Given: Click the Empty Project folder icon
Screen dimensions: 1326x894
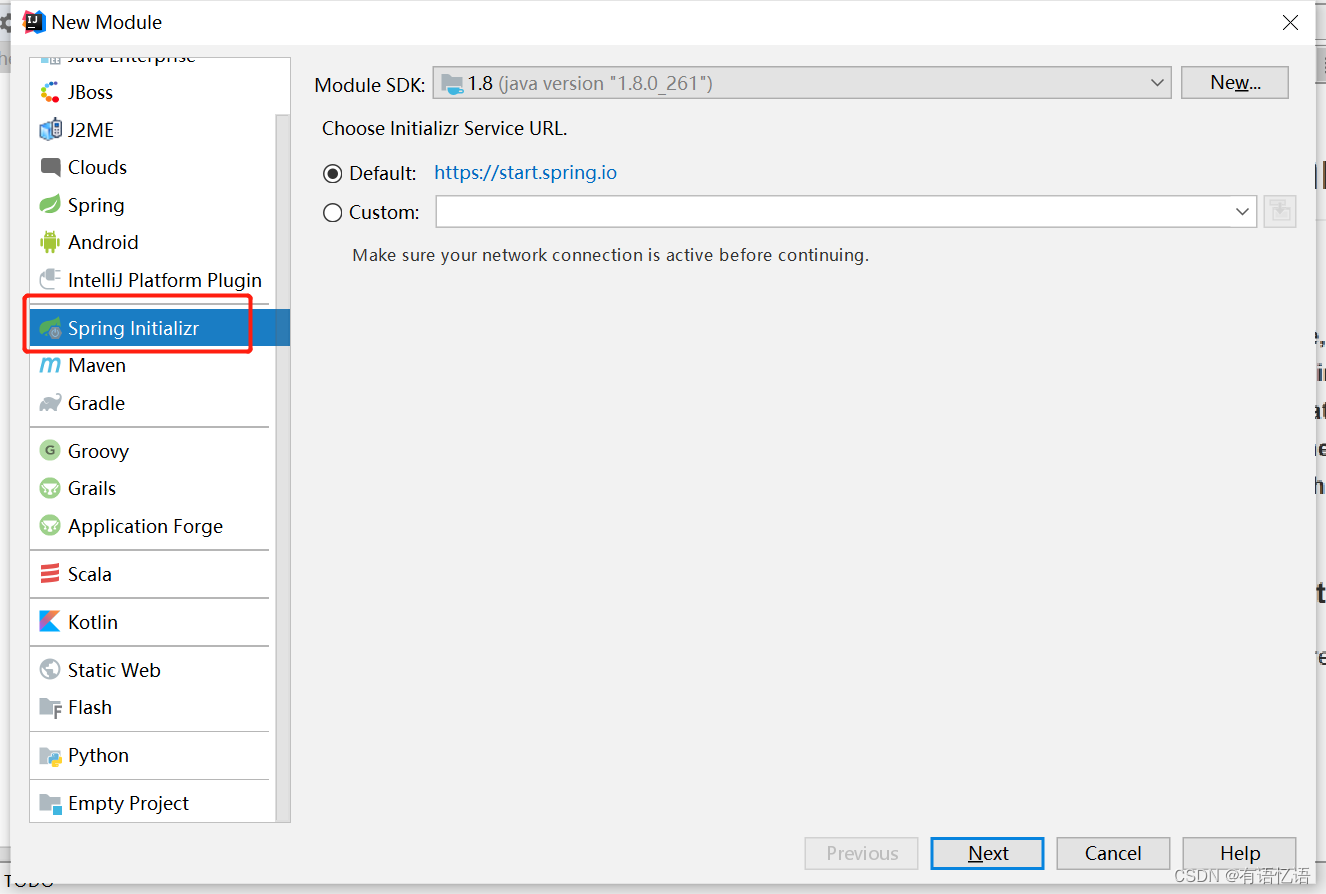Looking at the screenshot, I should point(50,803).
